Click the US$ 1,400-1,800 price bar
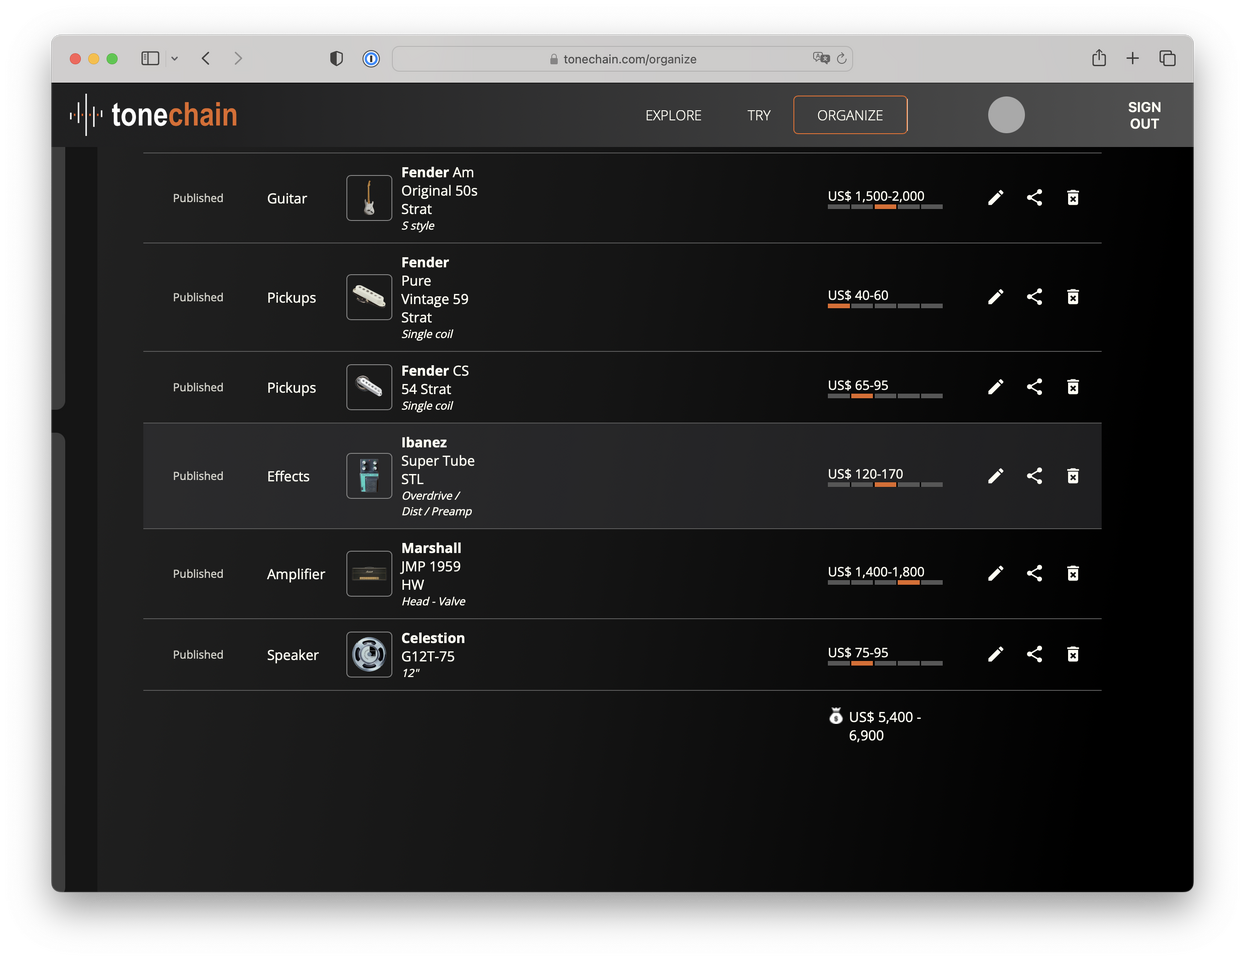This screenshot has height=960, width=1245. 885,582
